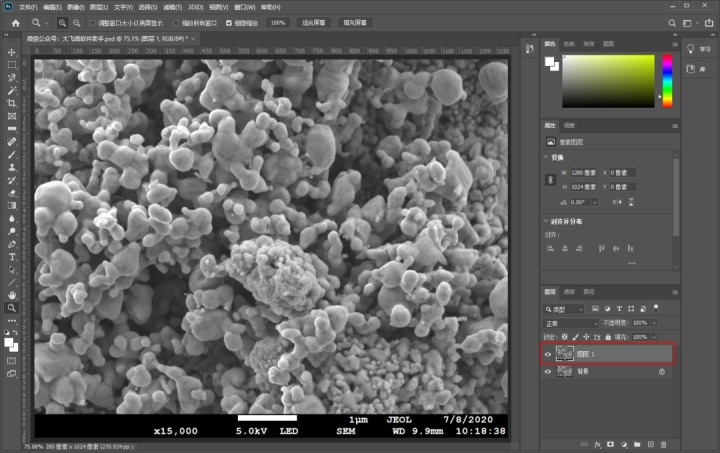
Task: Select the Crop tool
Action: coord(12,103)
